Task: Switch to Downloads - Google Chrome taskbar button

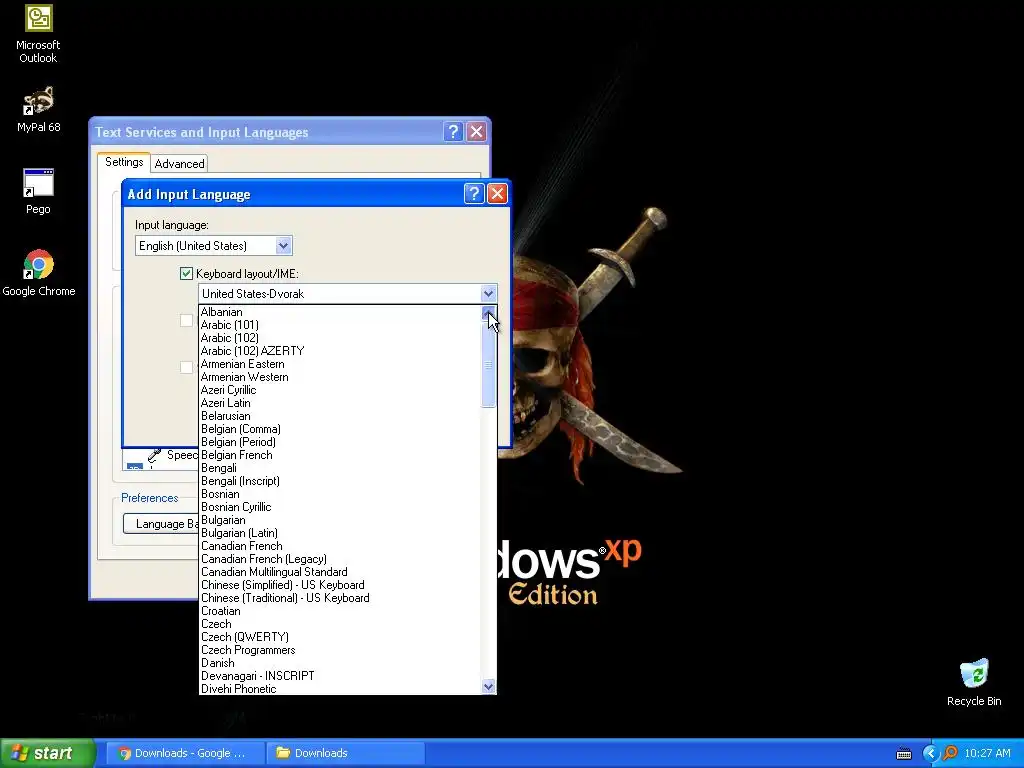Action: [x=185, y=753]
